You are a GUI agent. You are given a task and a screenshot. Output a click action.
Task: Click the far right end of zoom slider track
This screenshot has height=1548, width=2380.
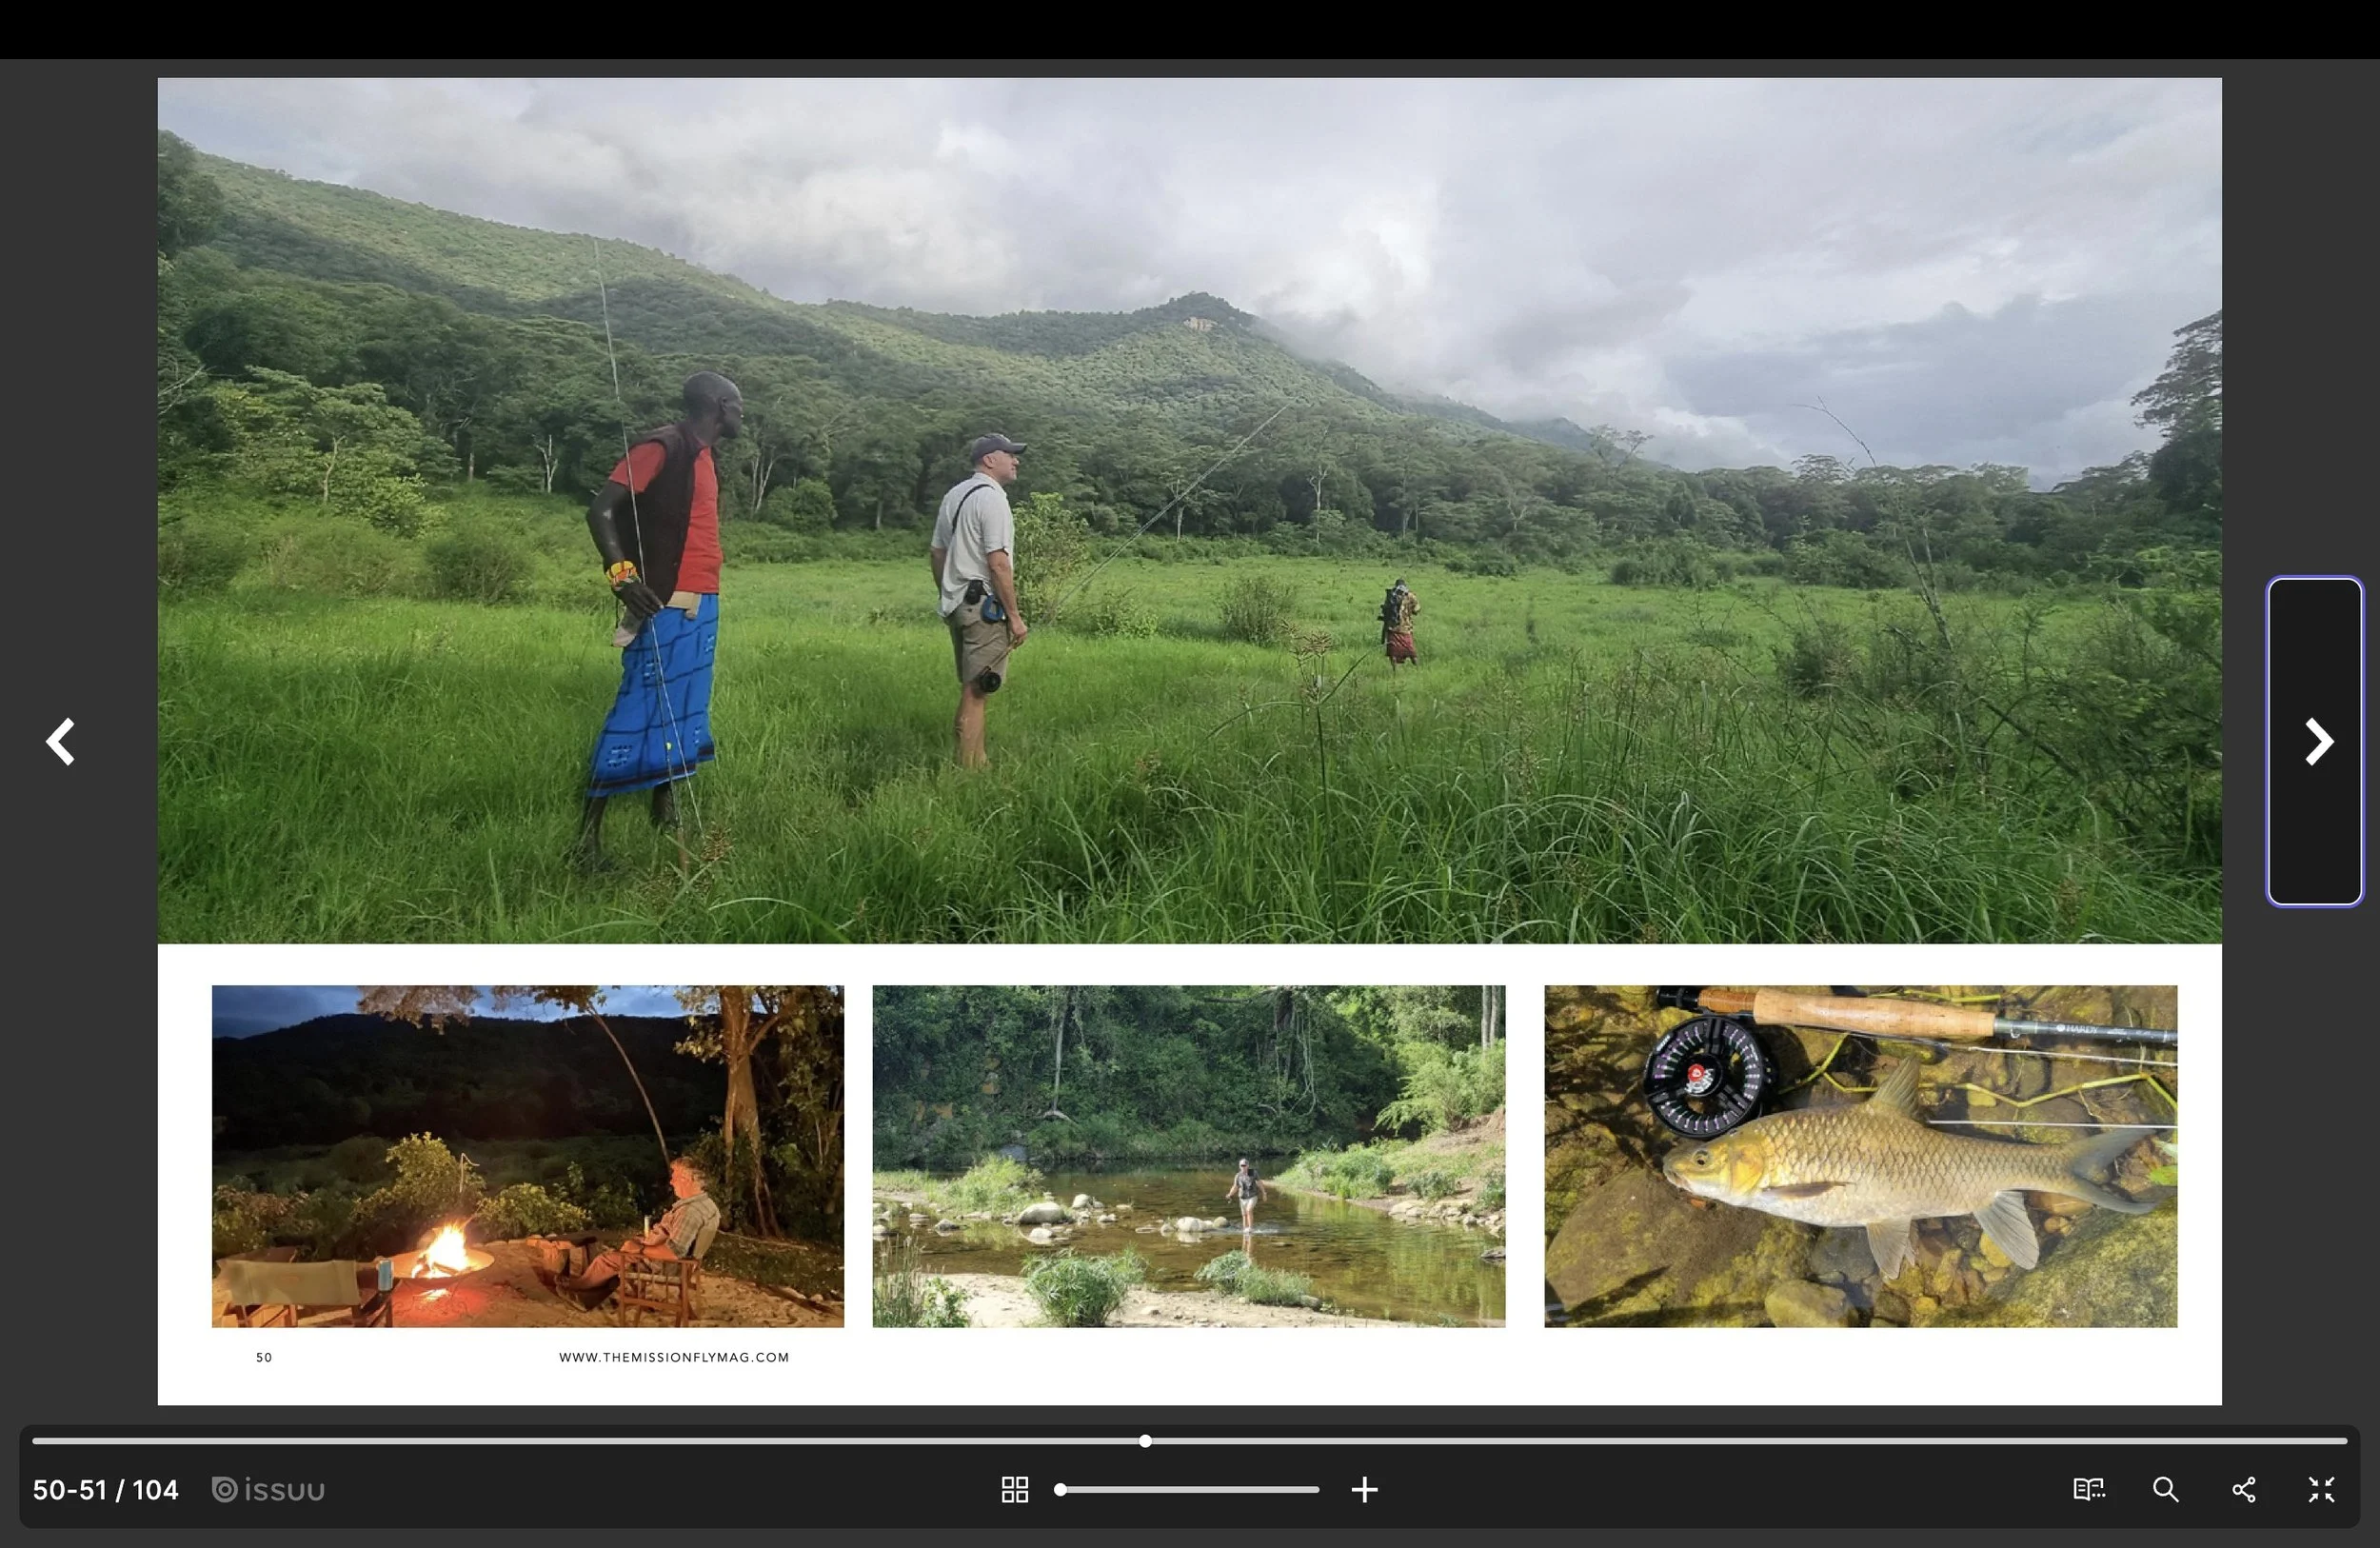(x=1316, y=1490)
